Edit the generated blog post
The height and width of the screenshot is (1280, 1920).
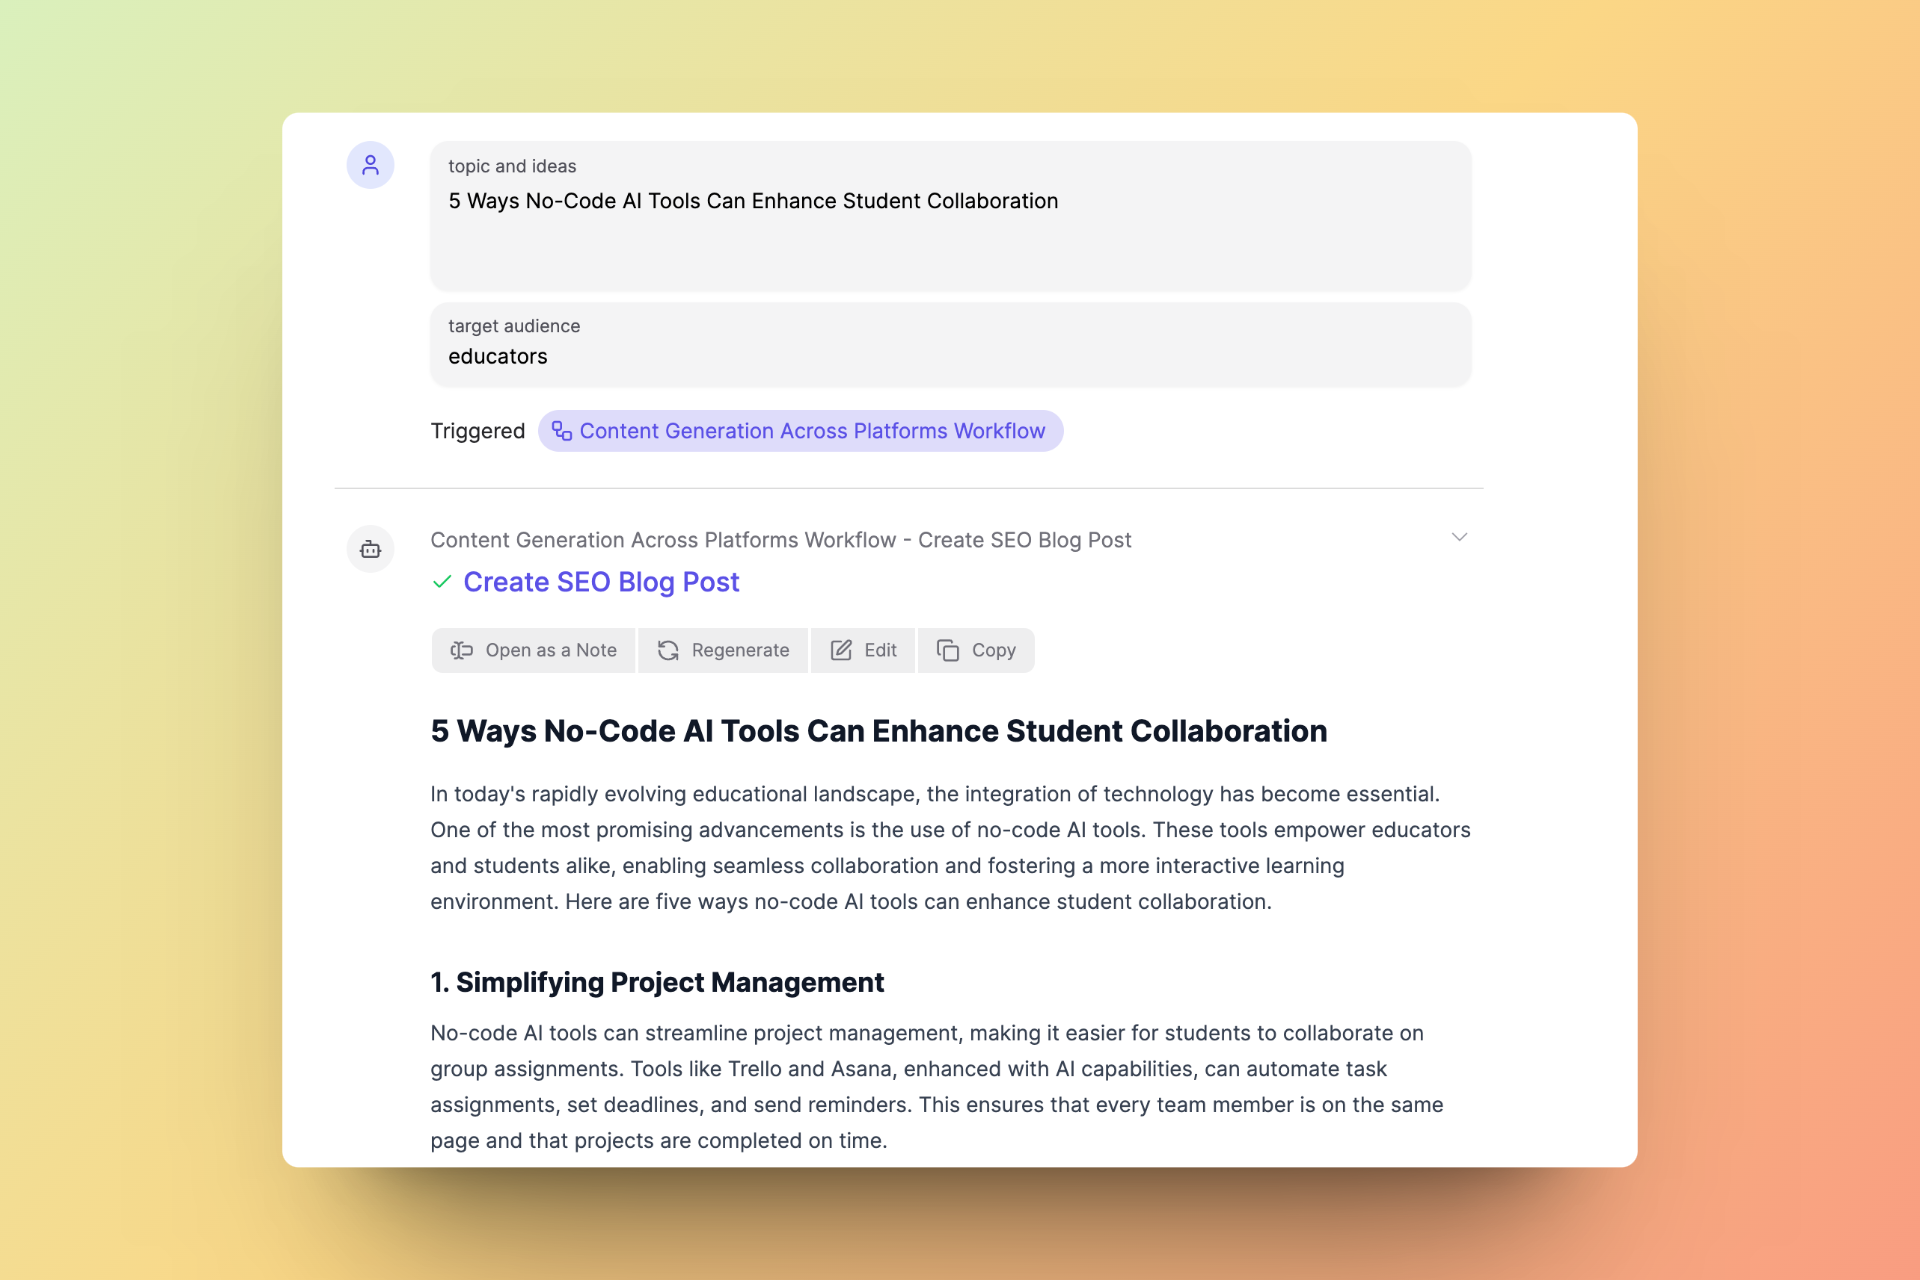pos(862,650)
